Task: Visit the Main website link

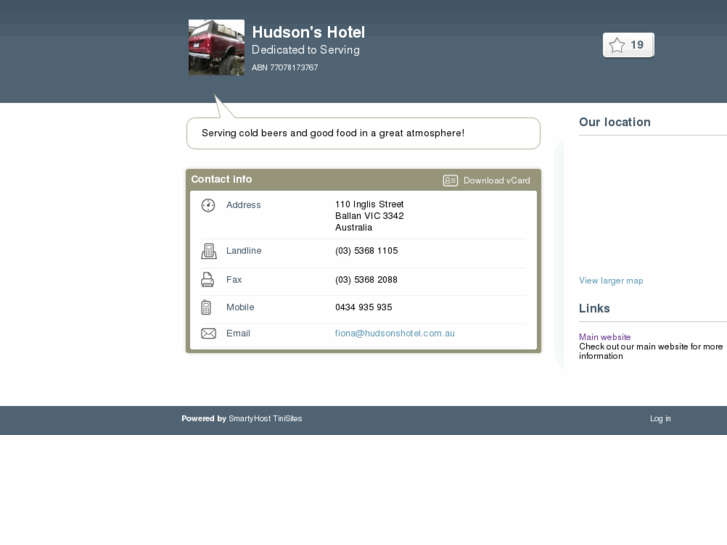Action: coord(605,337)
